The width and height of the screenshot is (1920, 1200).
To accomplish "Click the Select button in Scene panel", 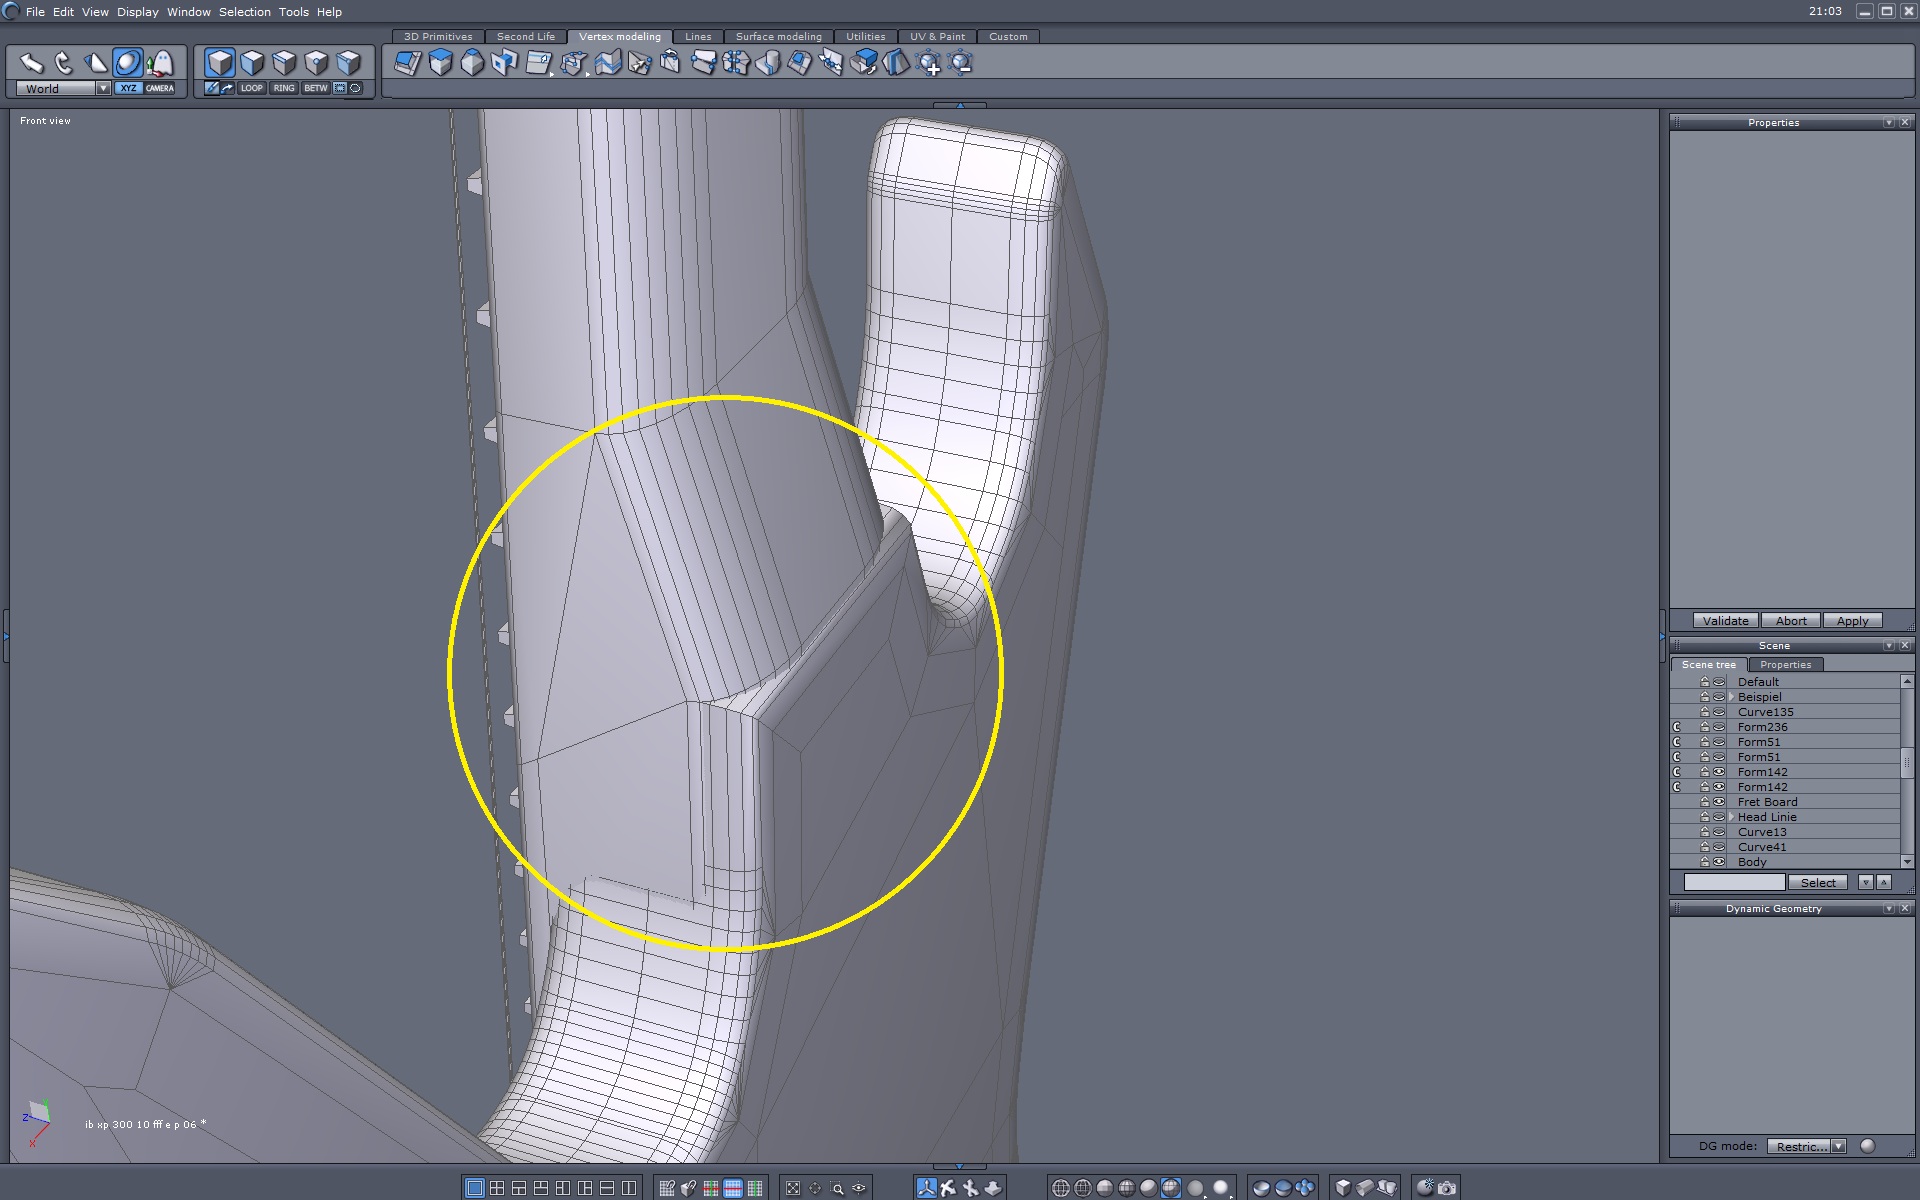I will coord(1817,883).
